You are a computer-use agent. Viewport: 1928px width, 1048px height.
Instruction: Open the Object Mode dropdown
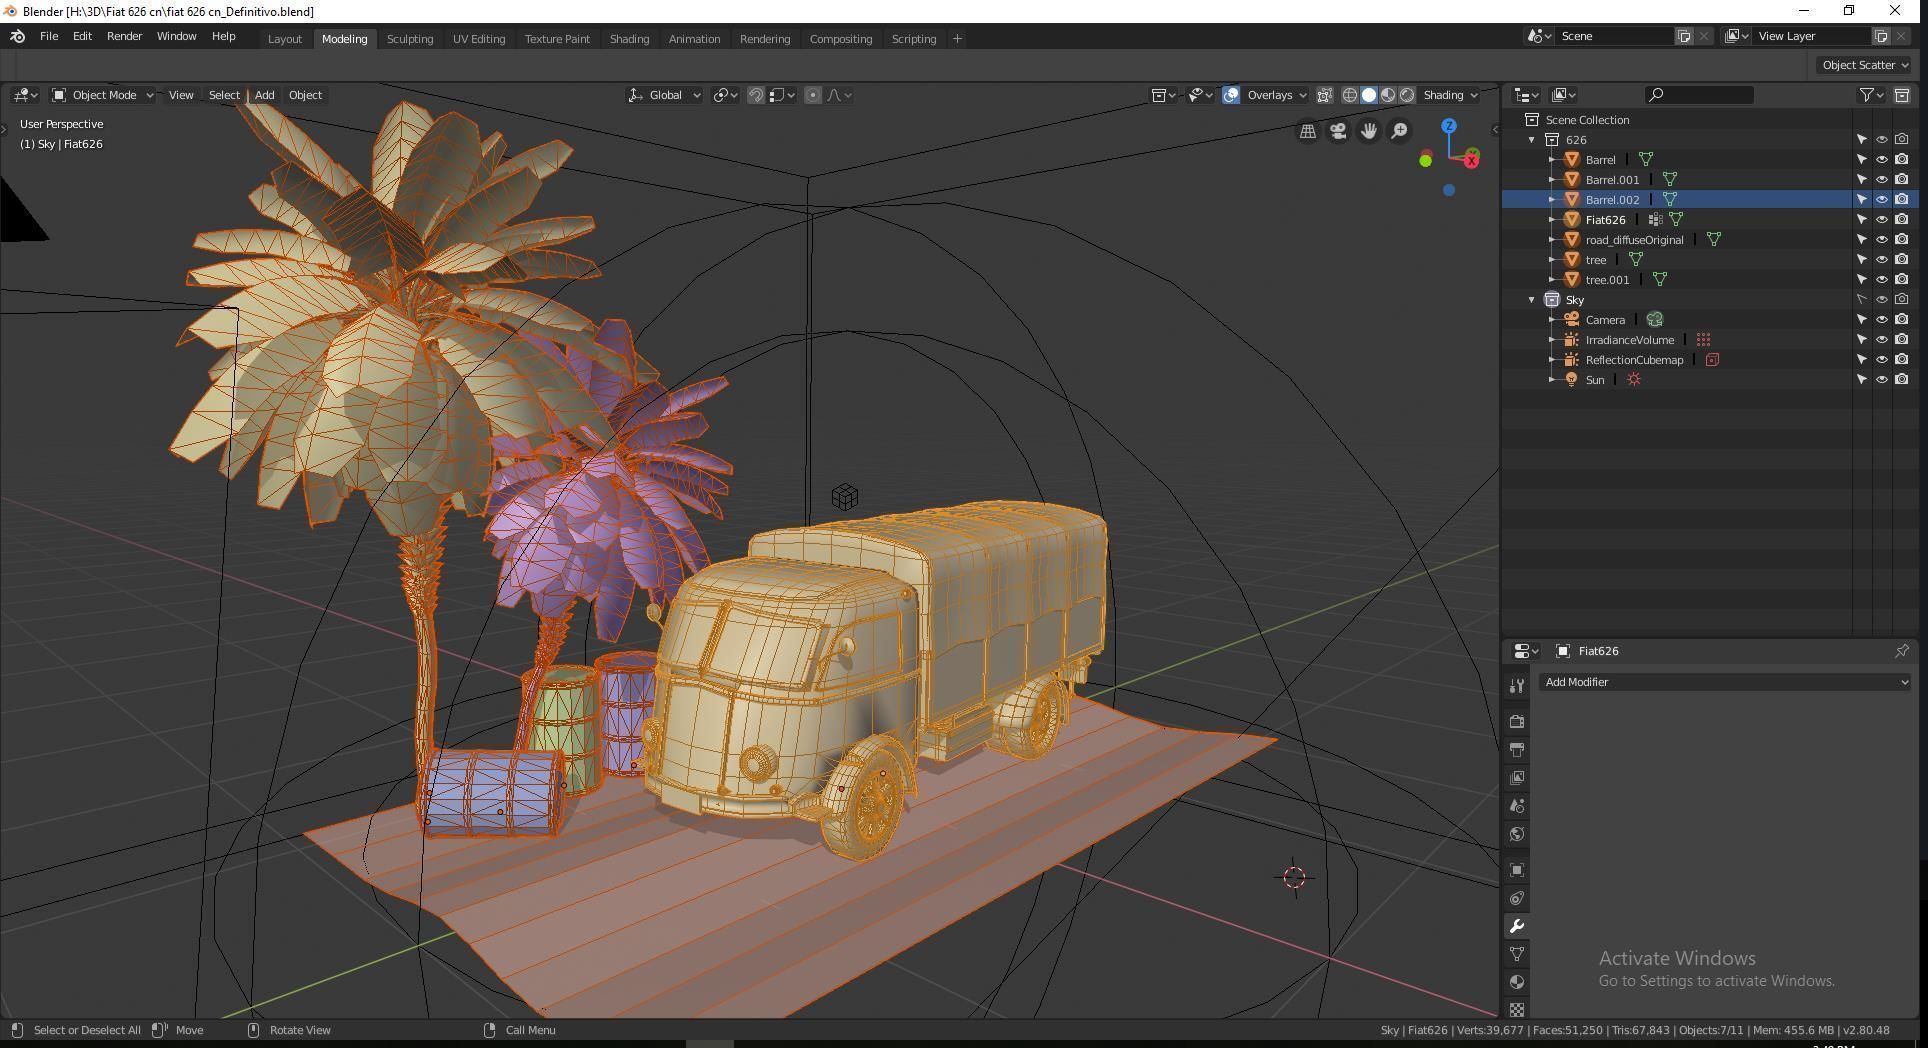point(103,95)
